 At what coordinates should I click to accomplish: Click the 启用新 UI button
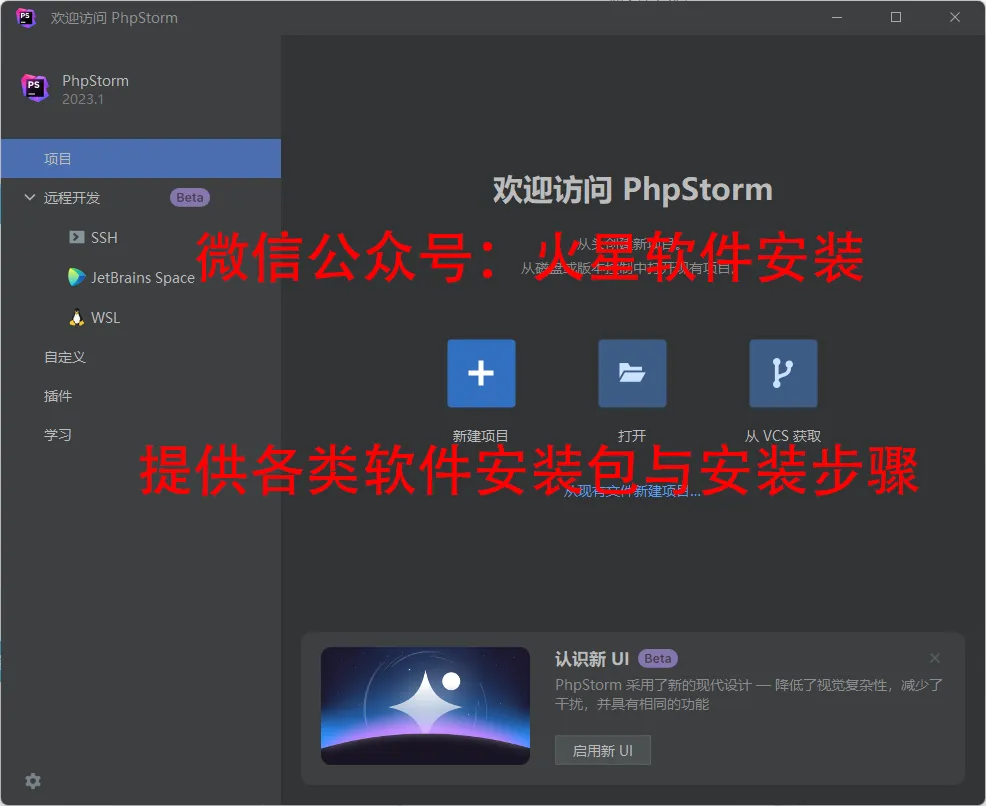pos(602,751)
